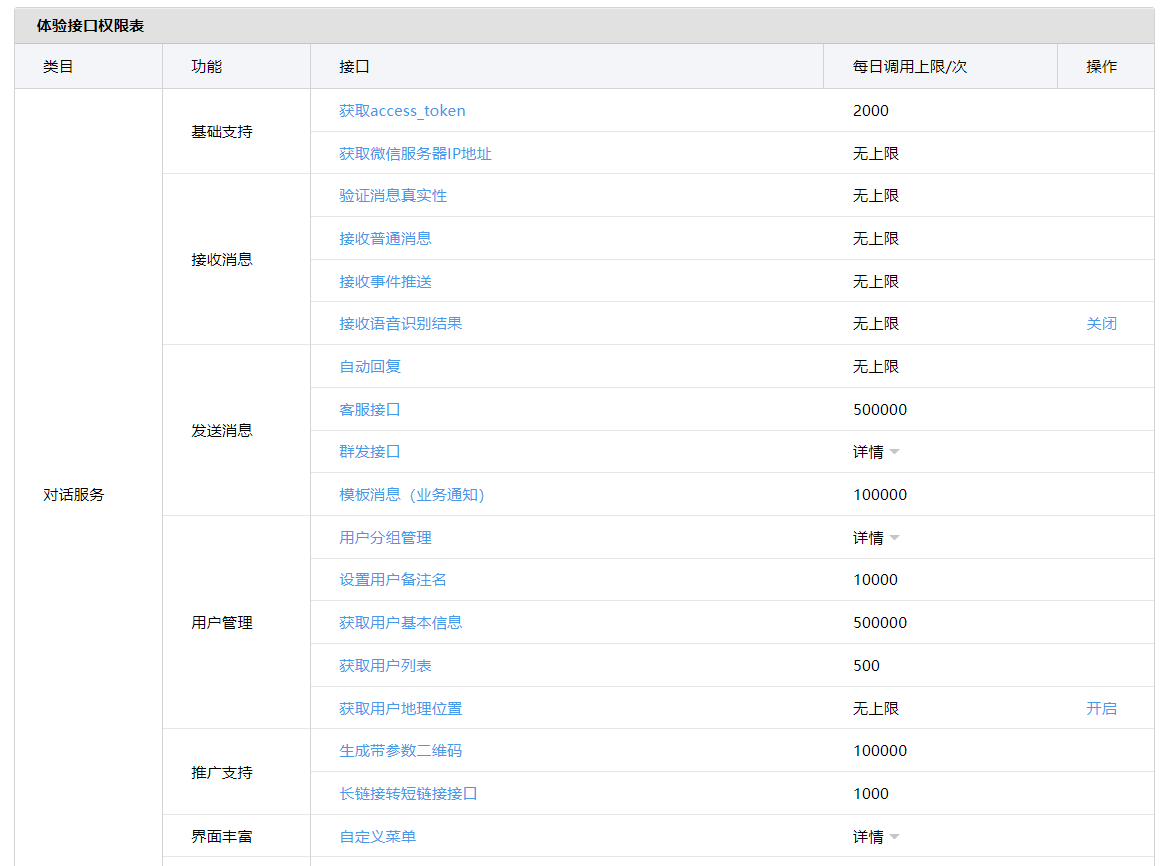
Task: Click 开启 for 获取用户地理位置
Action: click(1101, 708)
